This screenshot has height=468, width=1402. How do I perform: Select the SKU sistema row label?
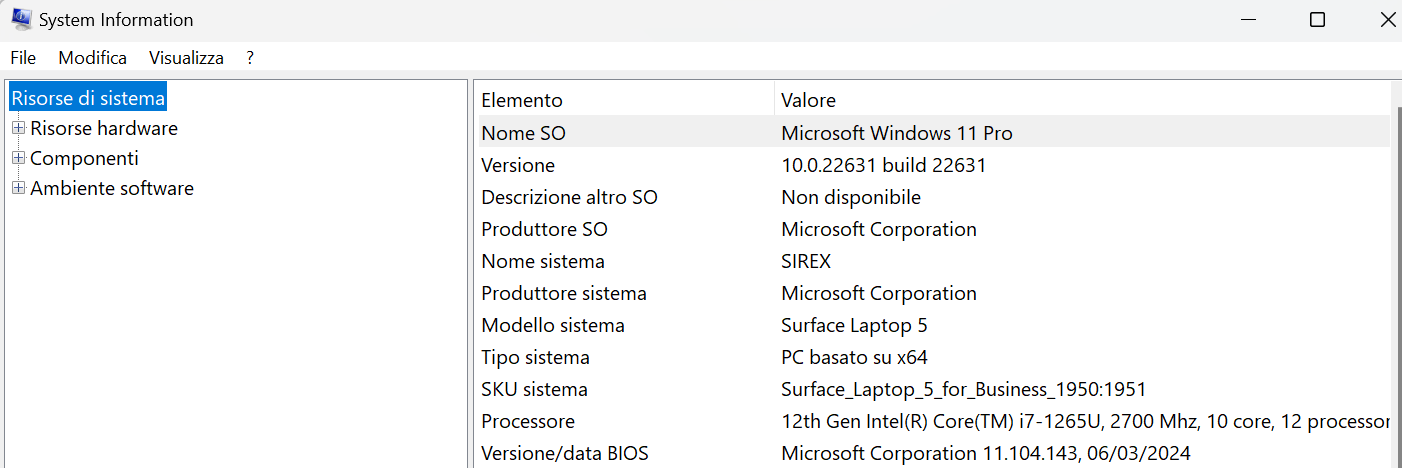click(535, 389)
